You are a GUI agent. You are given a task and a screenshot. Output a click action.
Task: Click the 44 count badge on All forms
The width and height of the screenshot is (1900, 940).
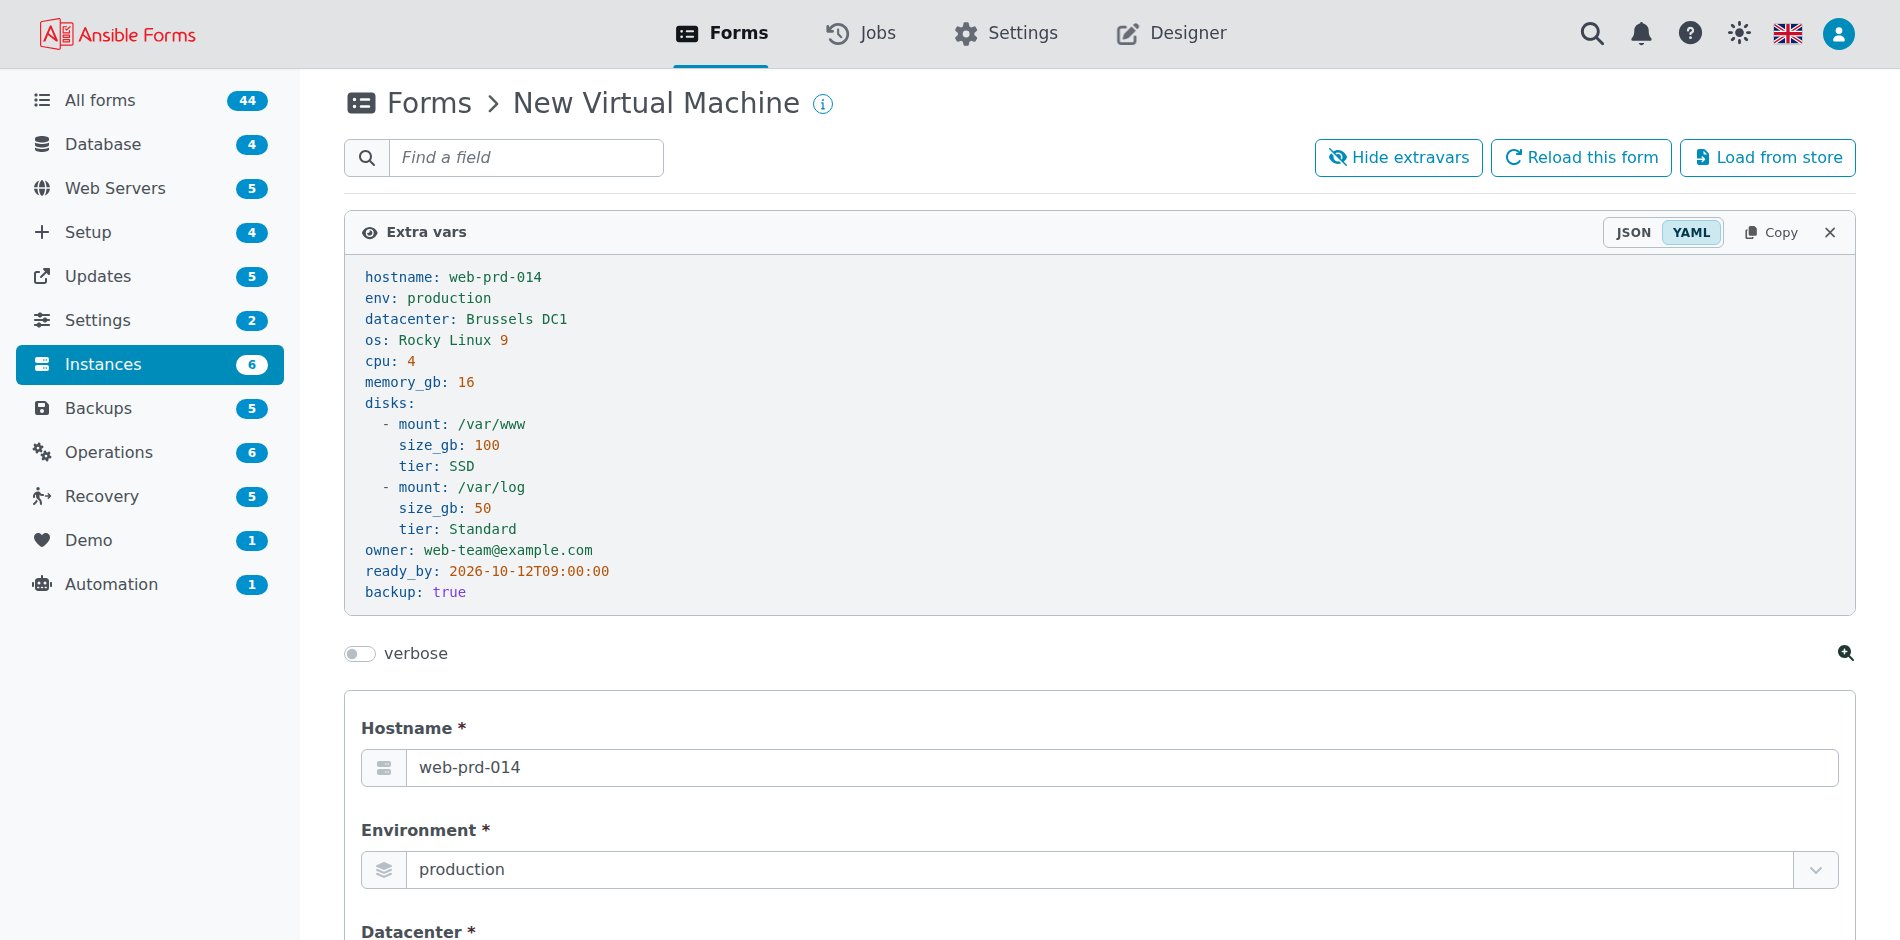[248, 100]
